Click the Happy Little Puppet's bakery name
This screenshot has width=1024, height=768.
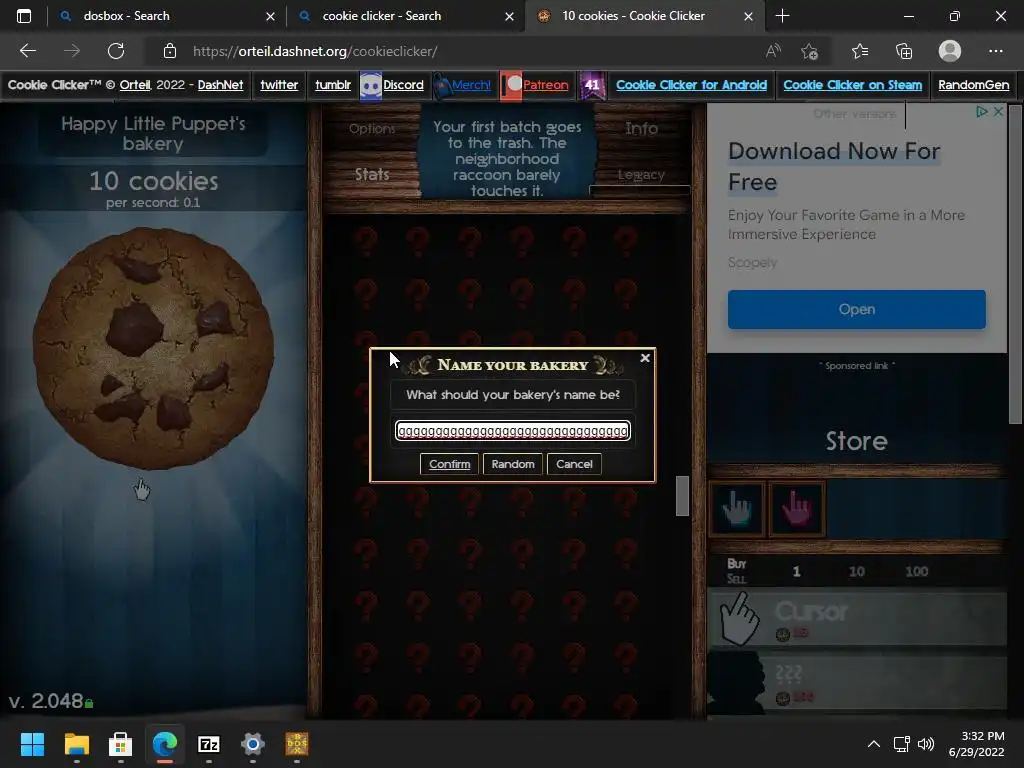(x=153, y=134)
